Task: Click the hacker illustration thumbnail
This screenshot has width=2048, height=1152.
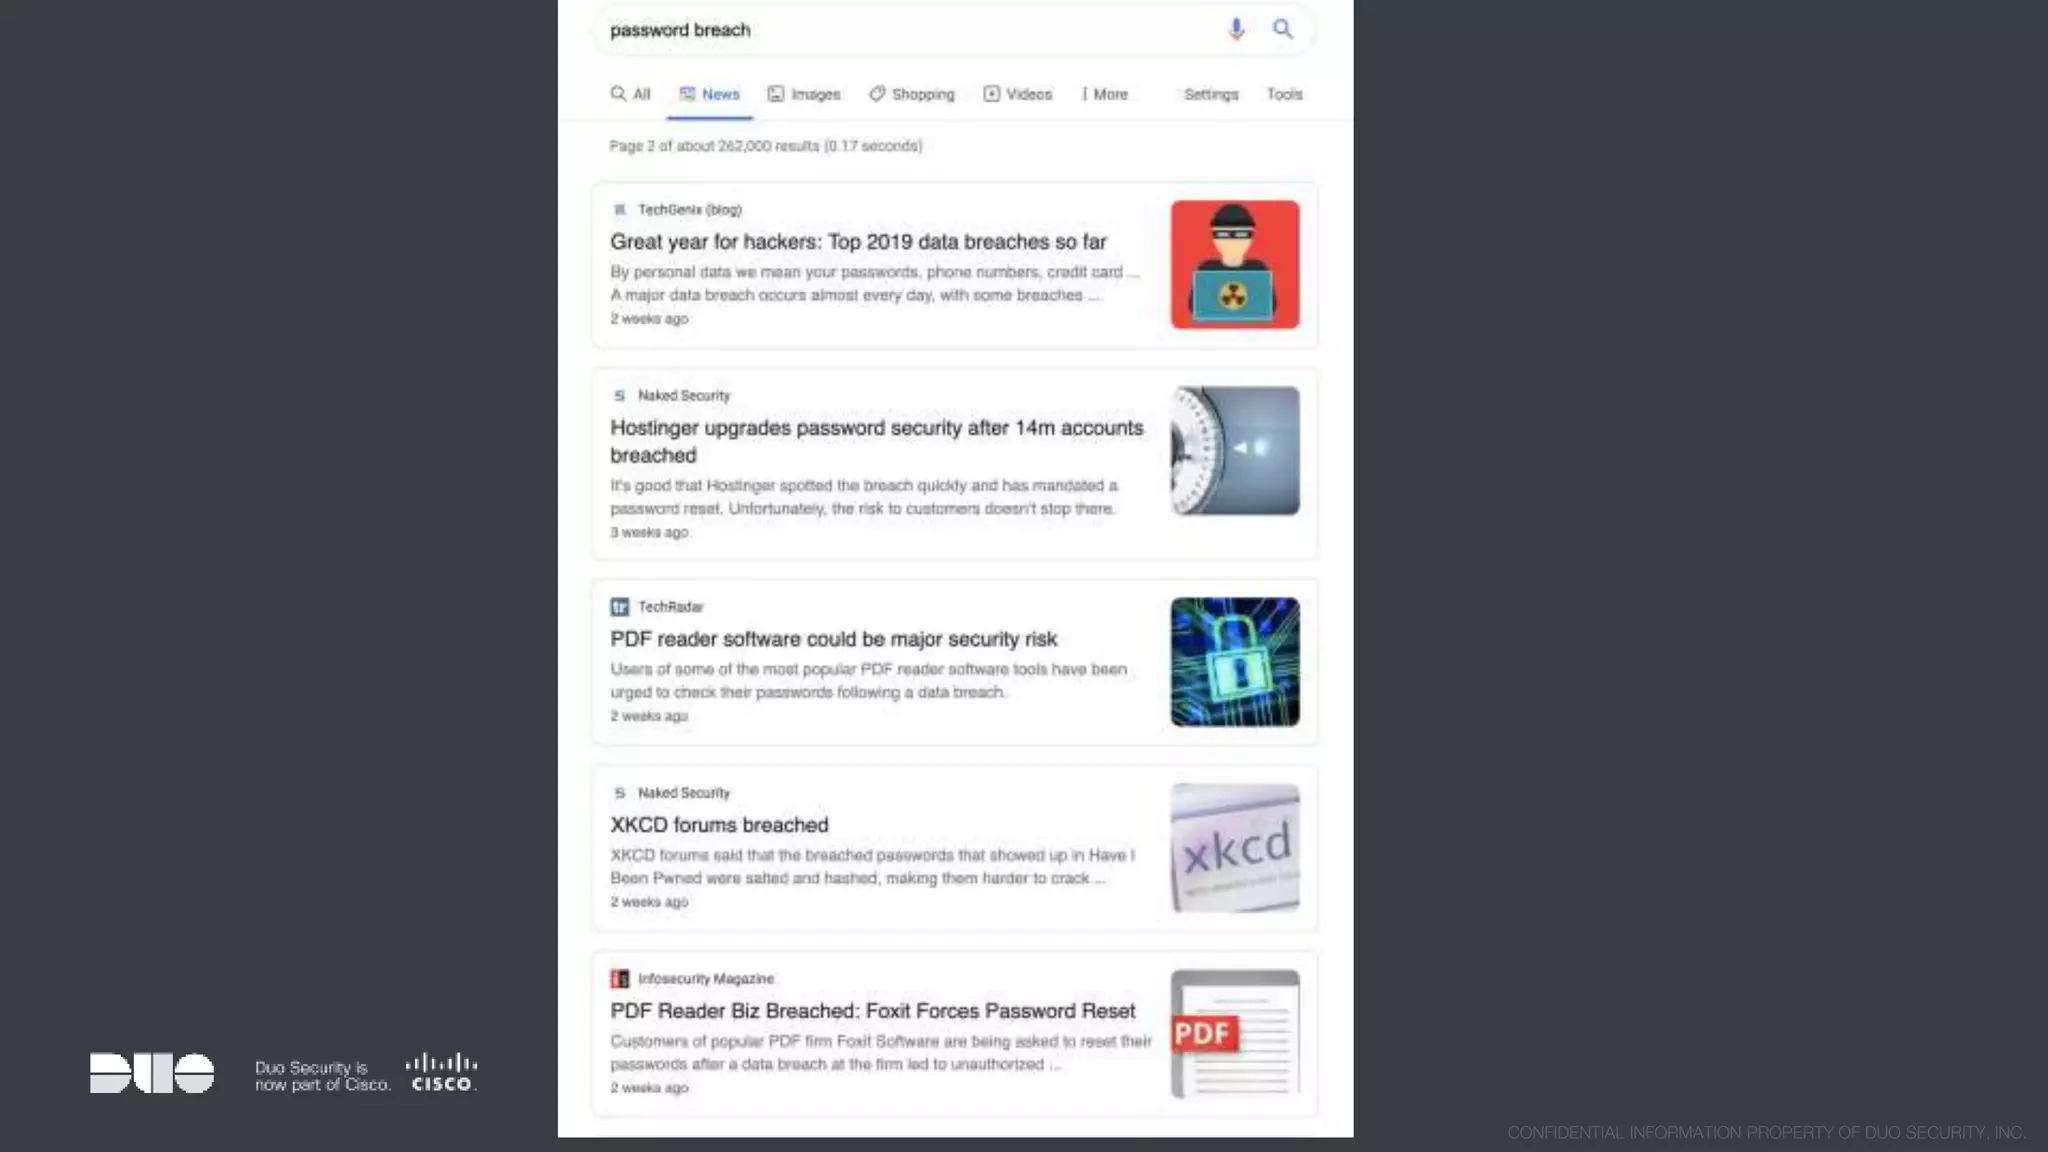Action: pos(1235,265)
